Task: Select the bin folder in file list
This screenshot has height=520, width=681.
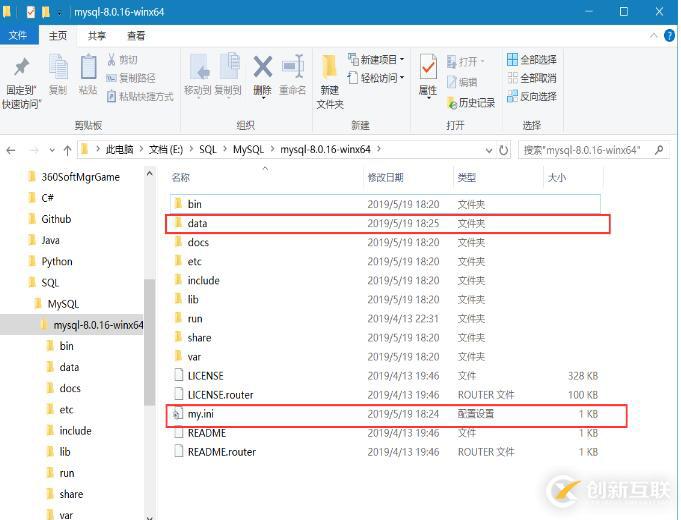Action: (x=385, y=204)
